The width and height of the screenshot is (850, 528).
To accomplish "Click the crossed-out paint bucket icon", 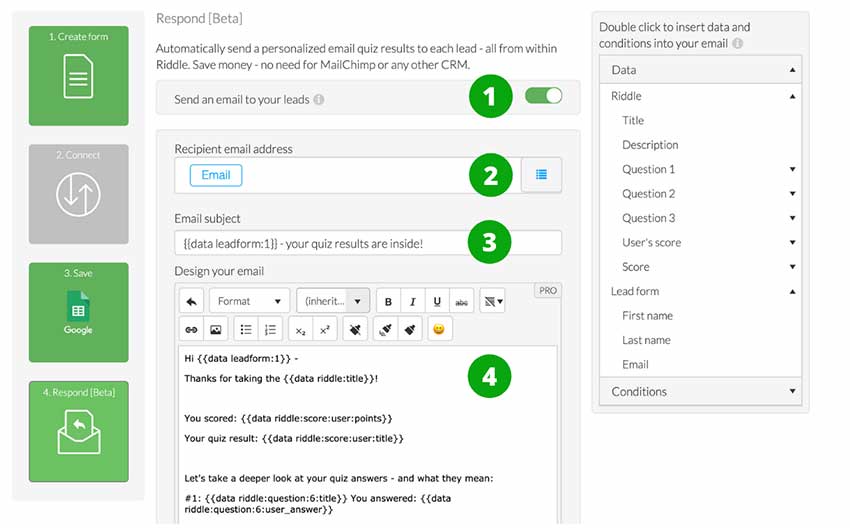I will pos(355,330).
